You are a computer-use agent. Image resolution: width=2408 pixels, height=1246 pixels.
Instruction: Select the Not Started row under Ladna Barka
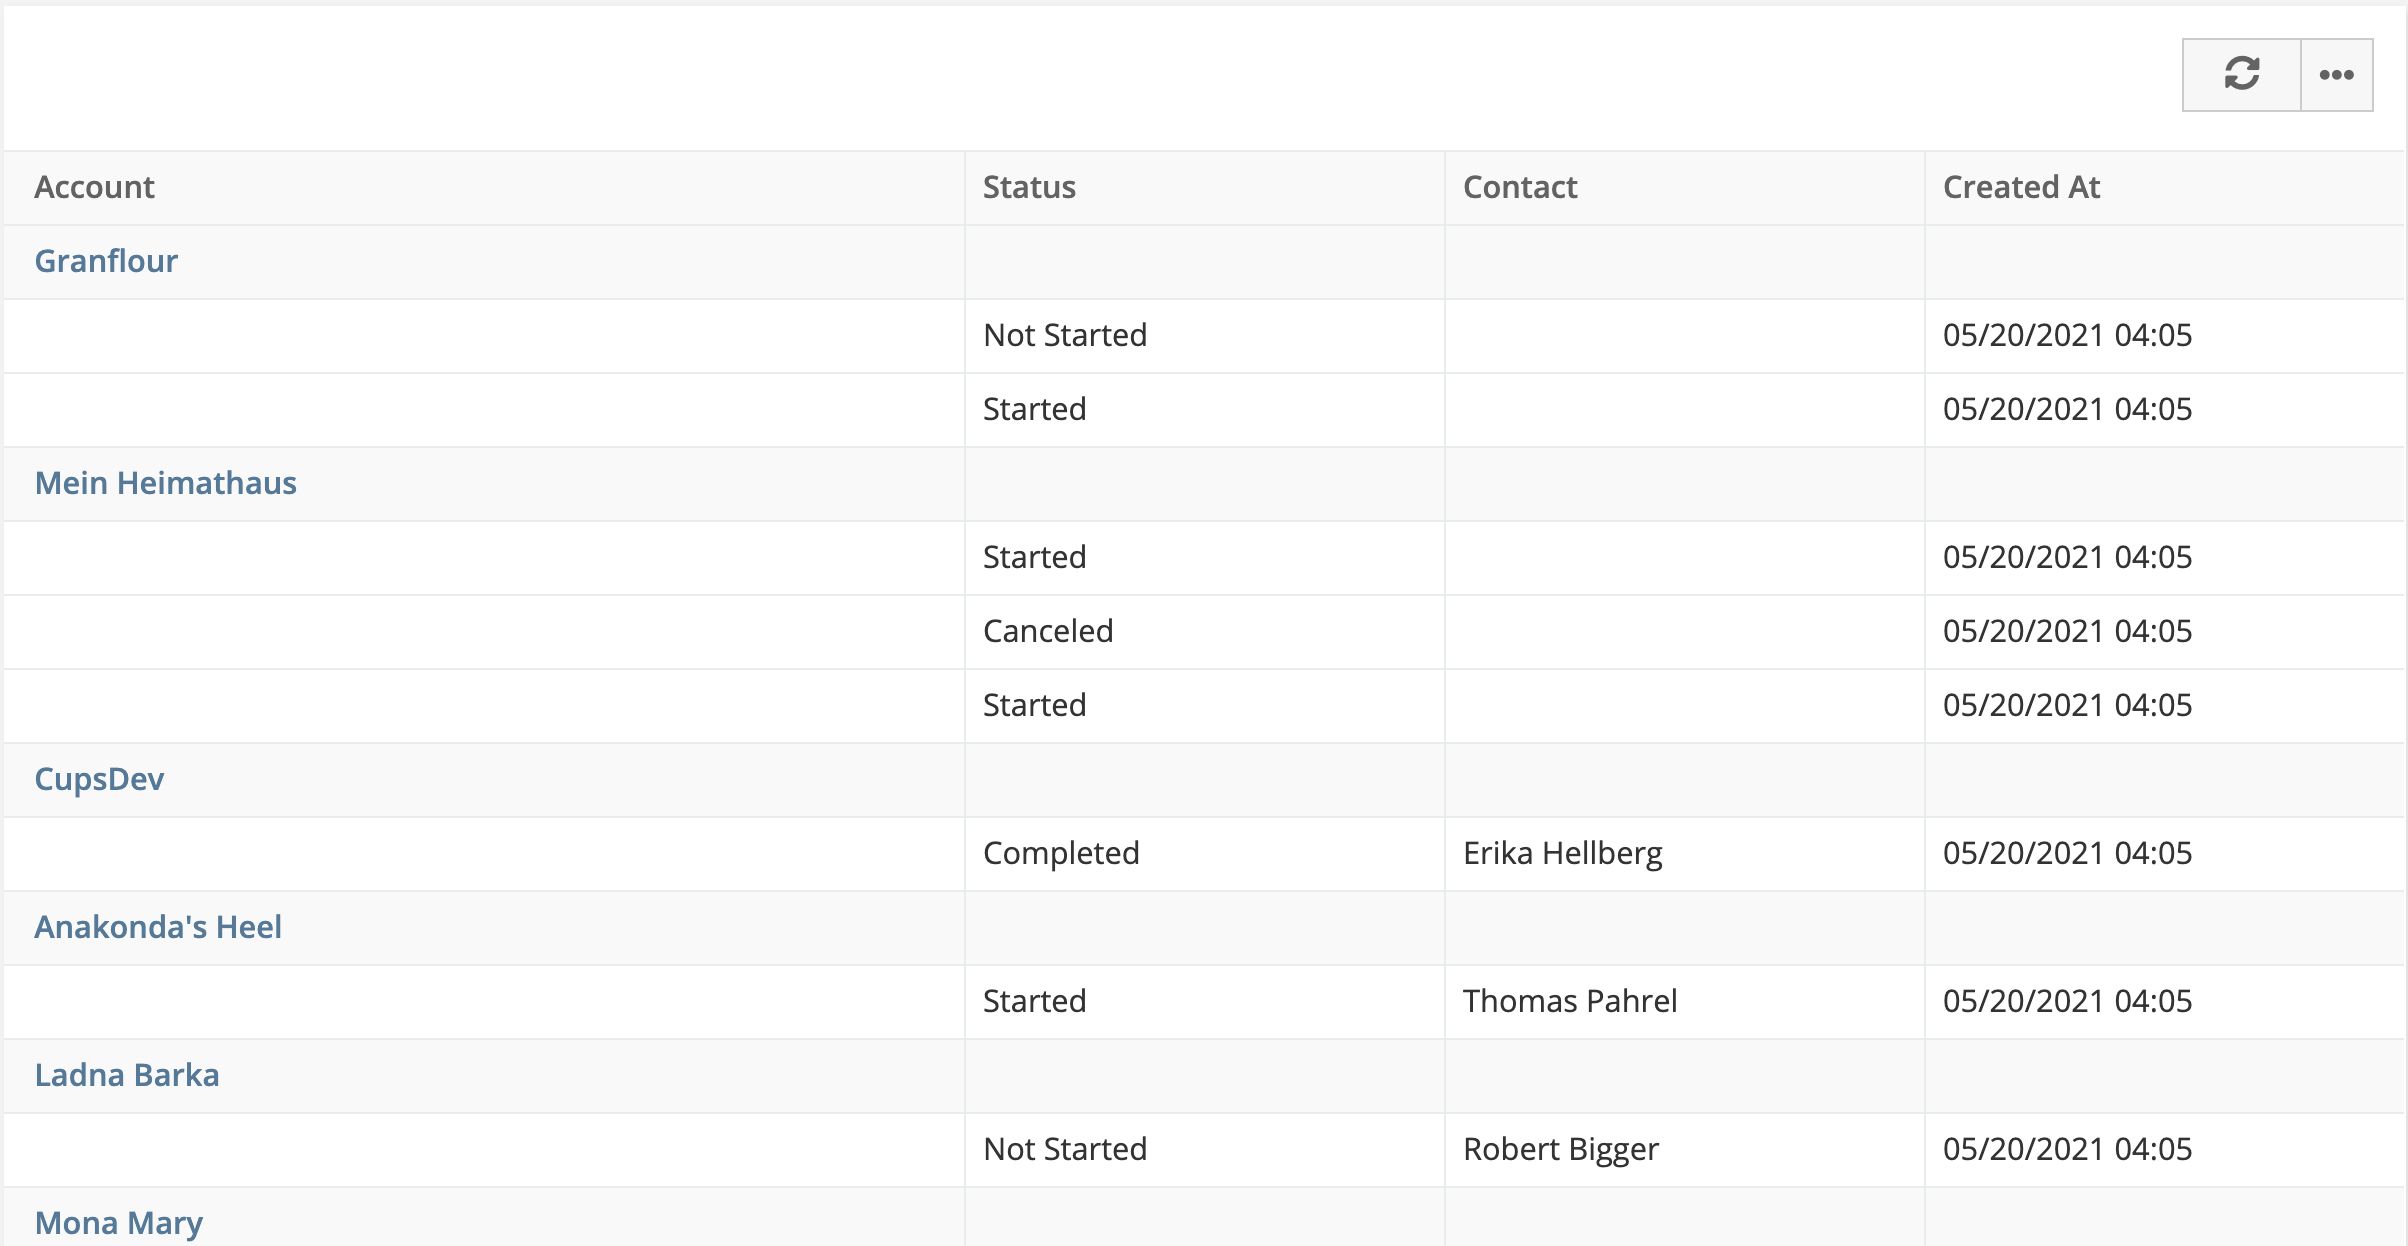point(1204,1150)
